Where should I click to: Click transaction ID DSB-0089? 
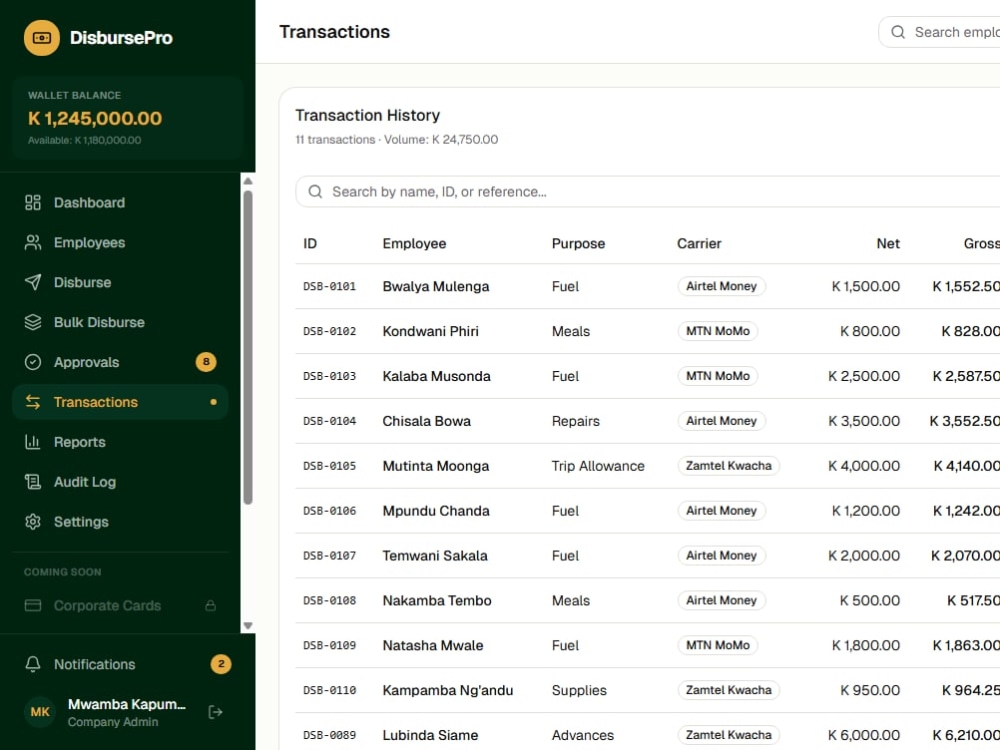pos(329,735)
